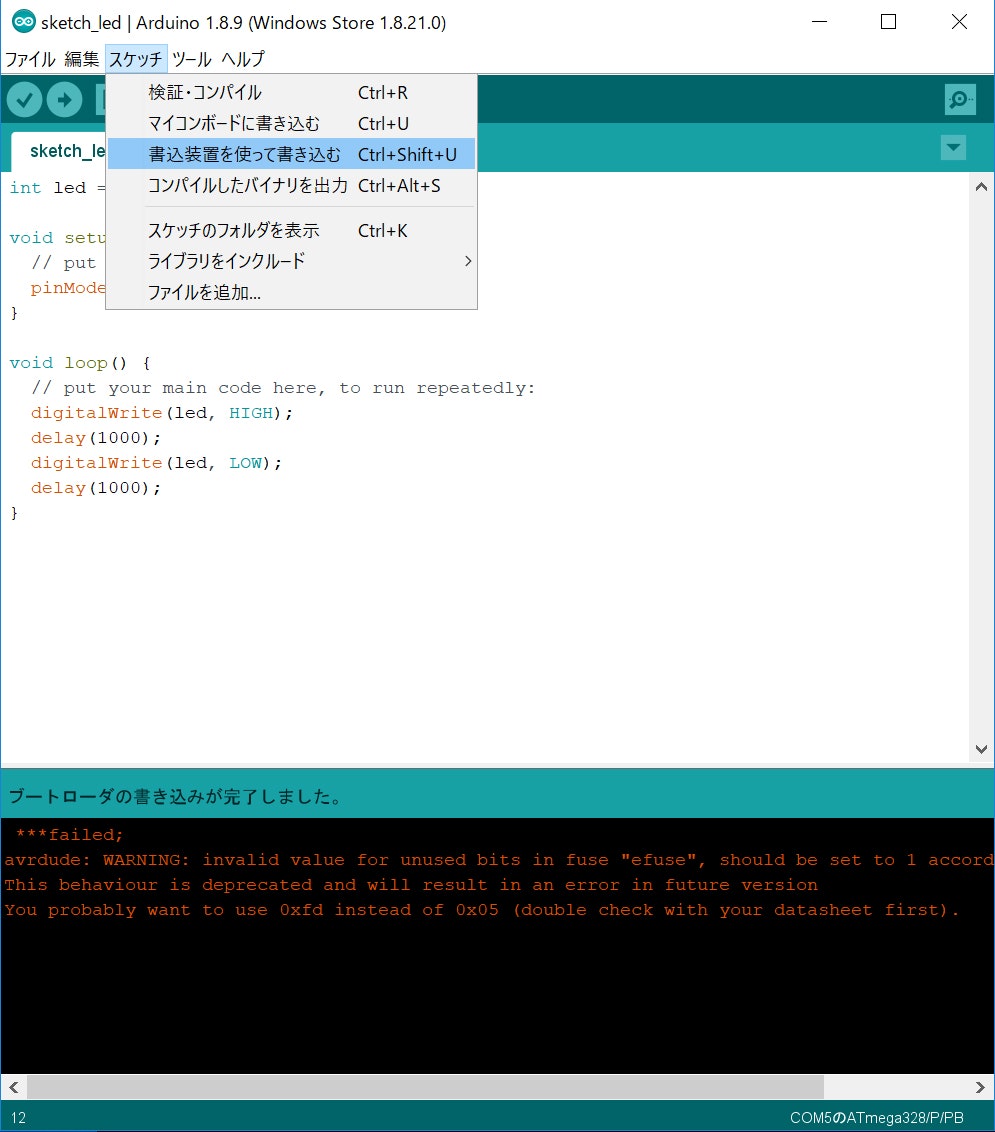Click 'digitalWrite(led, LOW);' code line
The width and height of the screenshot is (995, 1132).
[x=156, y=463]
